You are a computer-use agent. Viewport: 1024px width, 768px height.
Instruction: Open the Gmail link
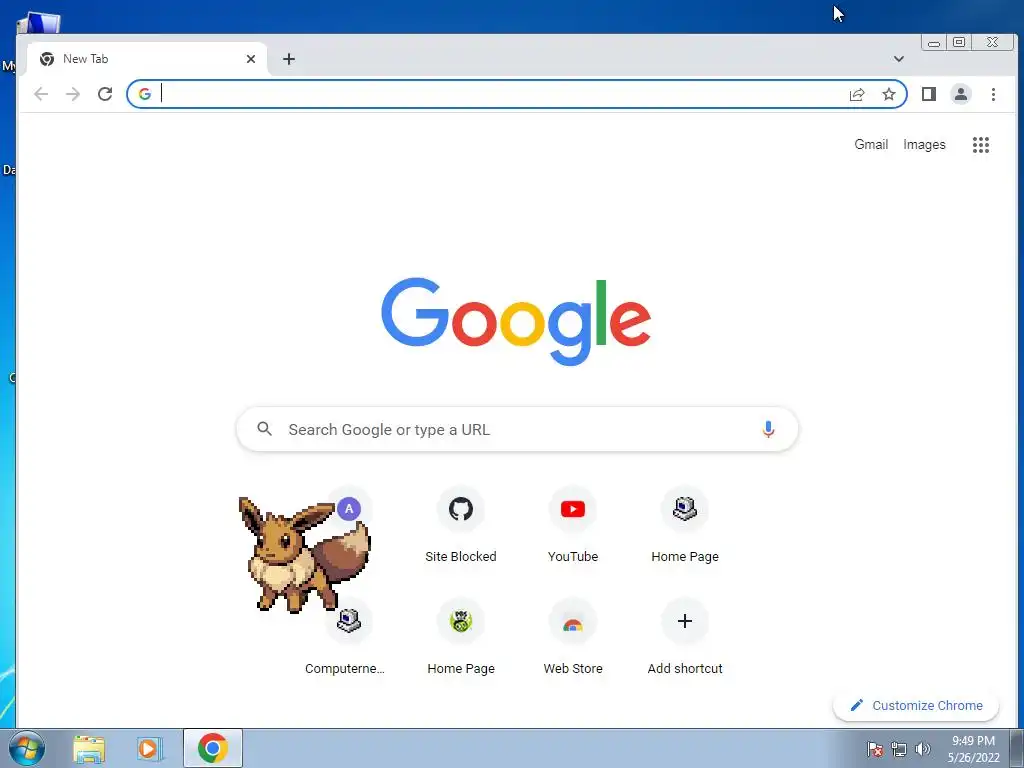(x=871, y=144)
